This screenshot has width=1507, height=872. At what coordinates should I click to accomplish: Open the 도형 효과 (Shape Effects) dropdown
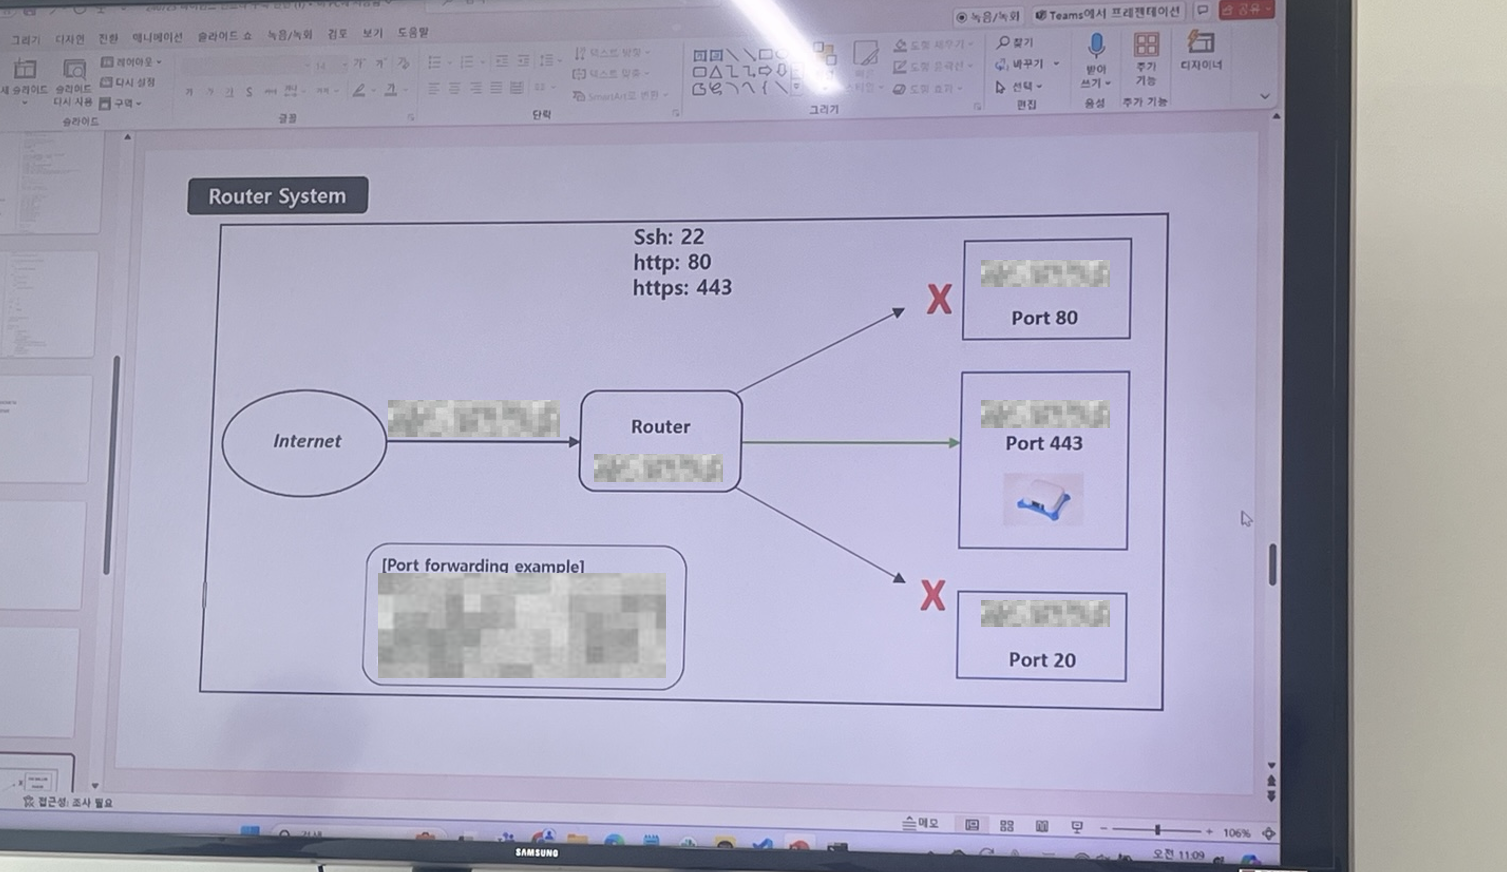pyautogui.click(x=927, y=89)
